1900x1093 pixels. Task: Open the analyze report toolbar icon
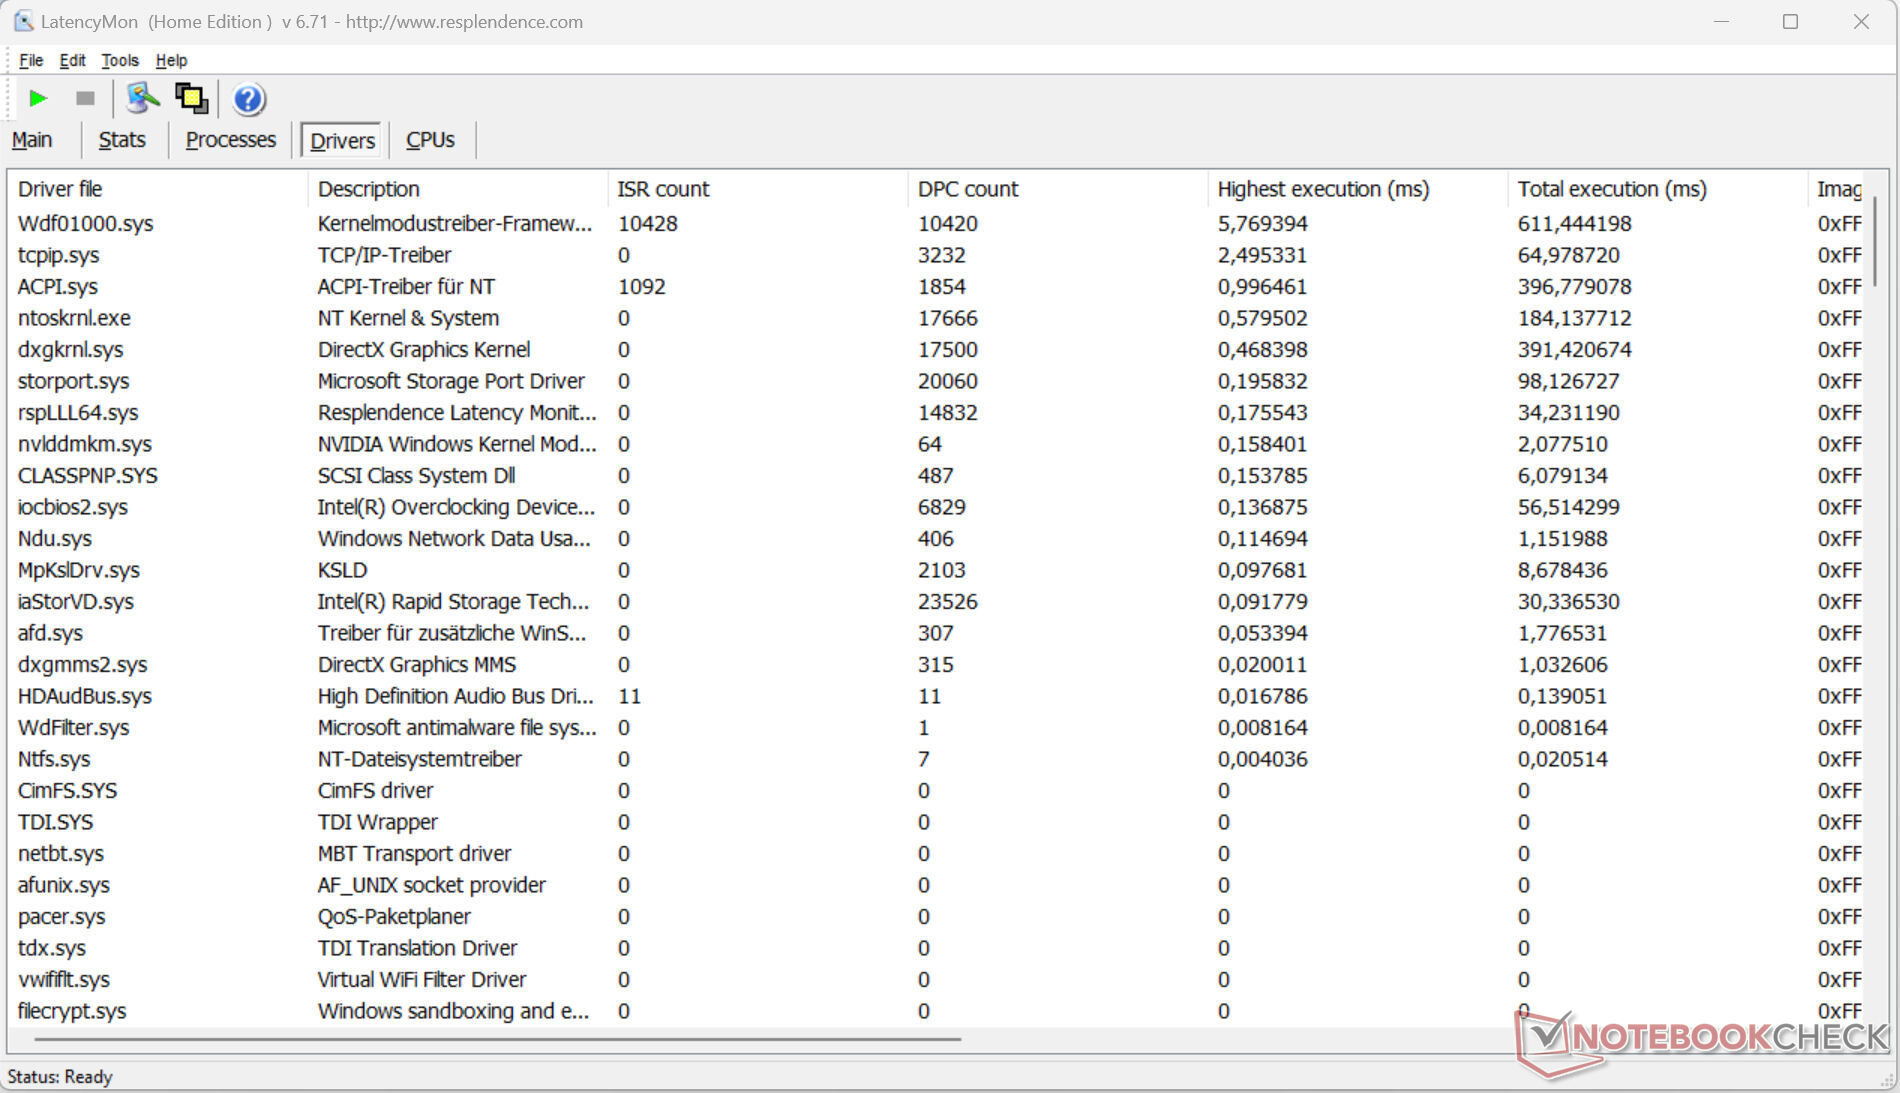tap(142, 98)
